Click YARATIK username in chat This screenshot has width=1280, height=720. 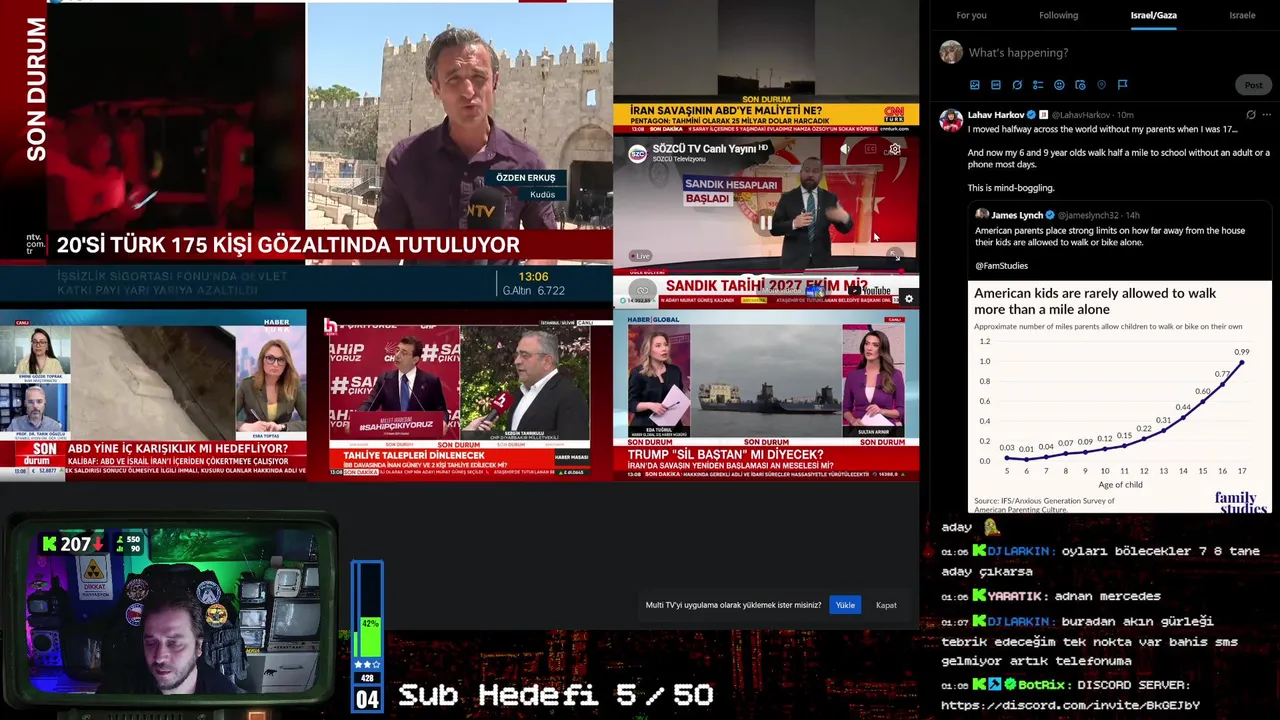(1017, 596)
